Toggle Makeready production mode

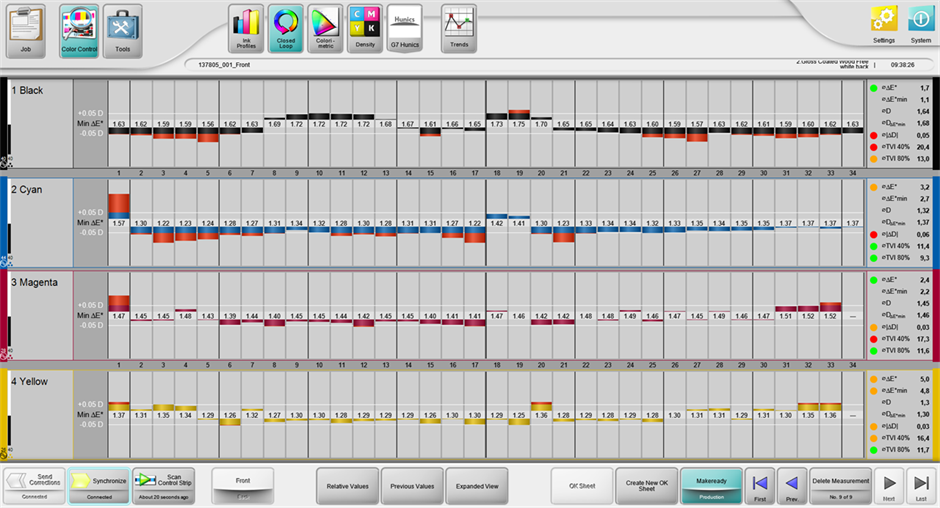(x=711, y=485)
